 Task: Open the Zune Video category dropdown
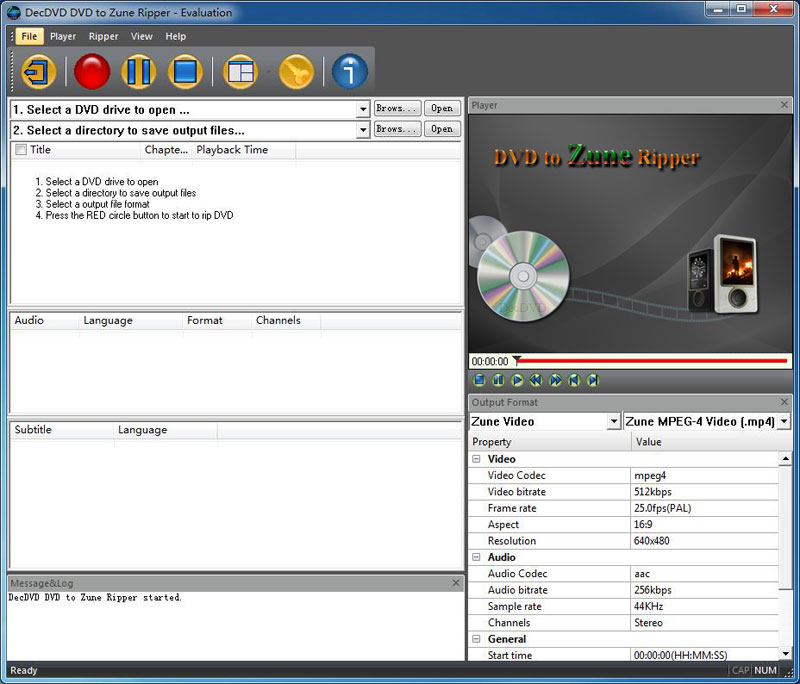pyautogui.click(x=614, y=421)
